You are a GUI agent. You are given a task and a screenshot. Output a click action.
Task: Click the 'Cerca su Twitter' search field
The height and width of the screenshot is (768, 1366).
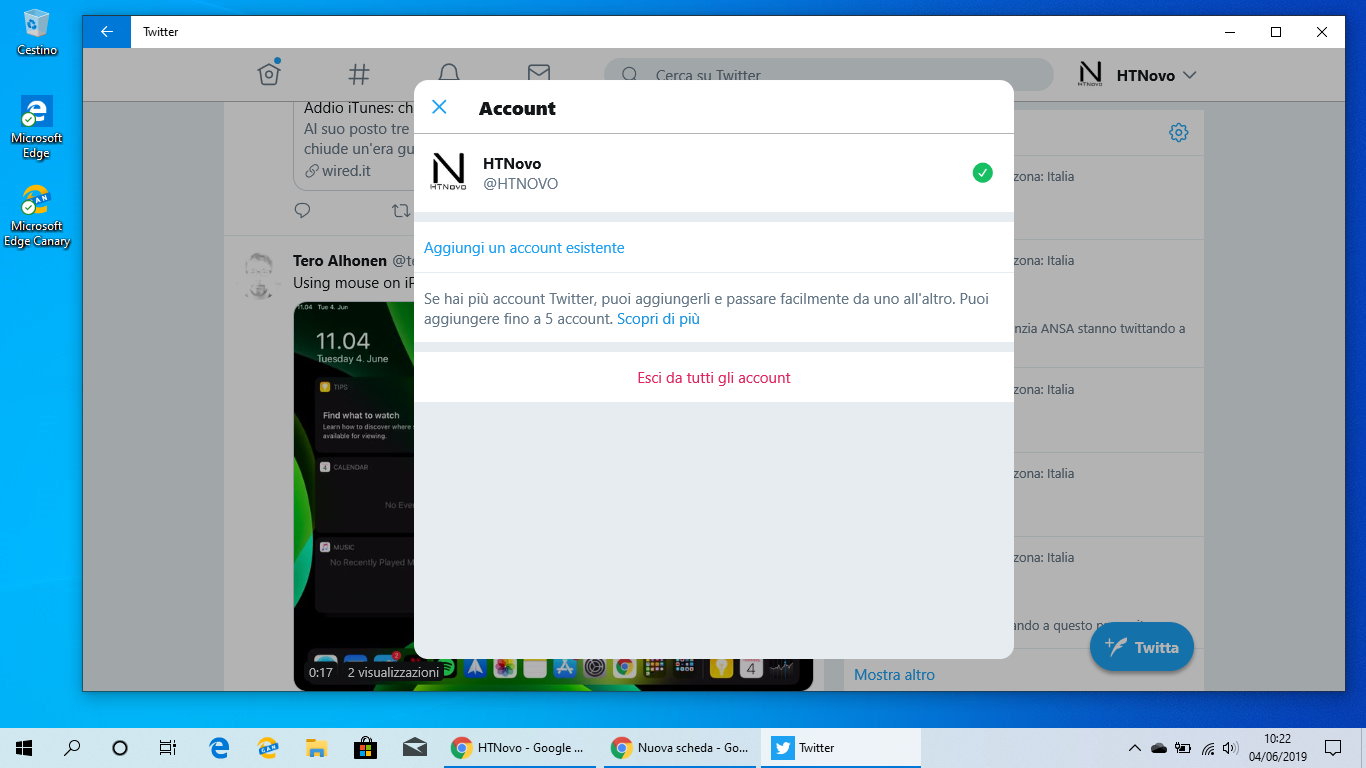point(829,75)
